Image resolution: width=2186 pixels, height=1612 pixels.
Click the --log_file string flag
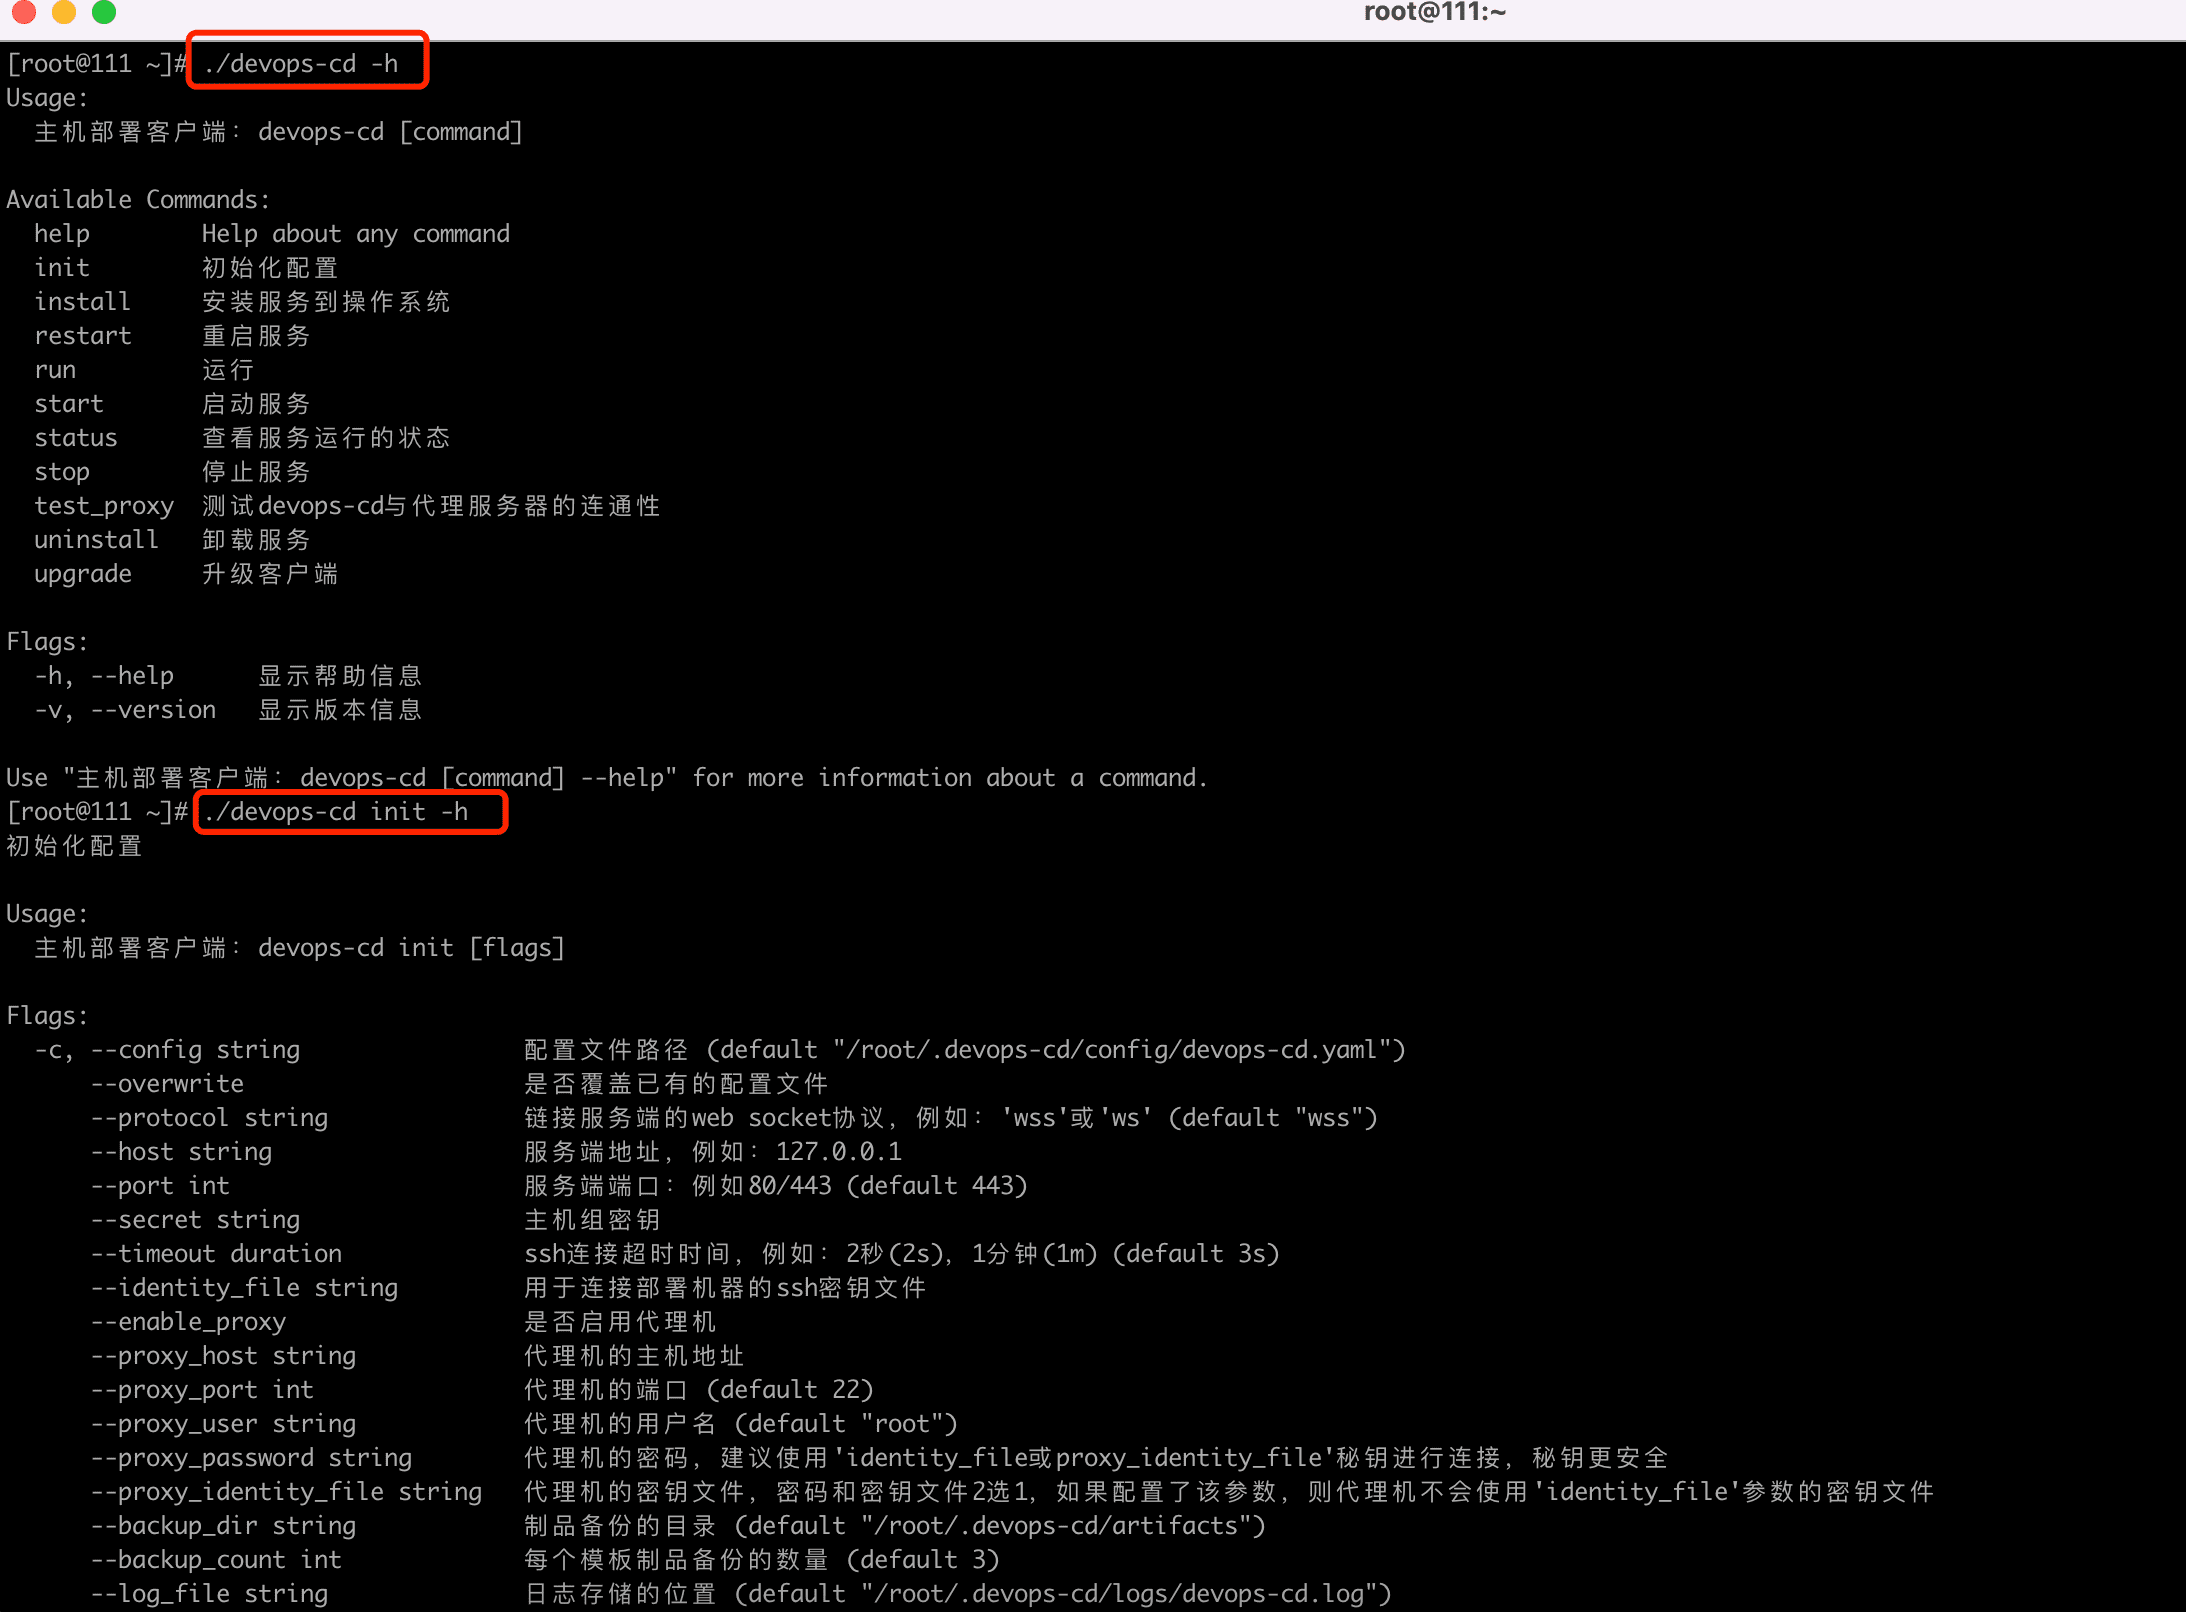209,1594
